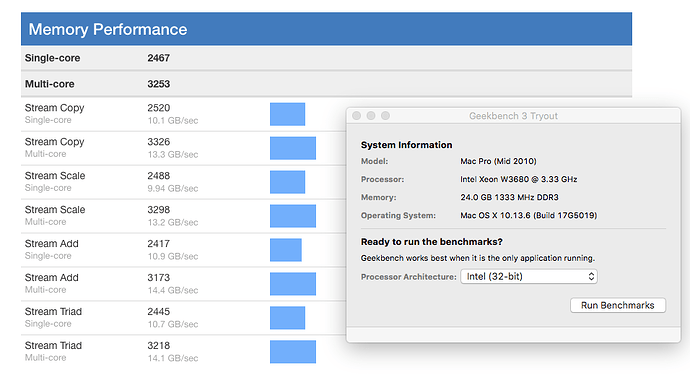Viewport: 690px width, 374px height.
Task: Click the 13.3 GB/sec value
Action: point(172,154)
